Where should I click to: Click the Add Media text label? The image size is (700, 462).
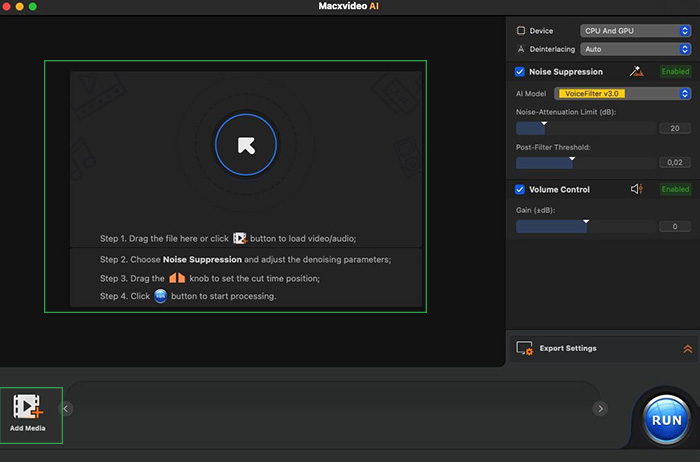coord(28,428)
